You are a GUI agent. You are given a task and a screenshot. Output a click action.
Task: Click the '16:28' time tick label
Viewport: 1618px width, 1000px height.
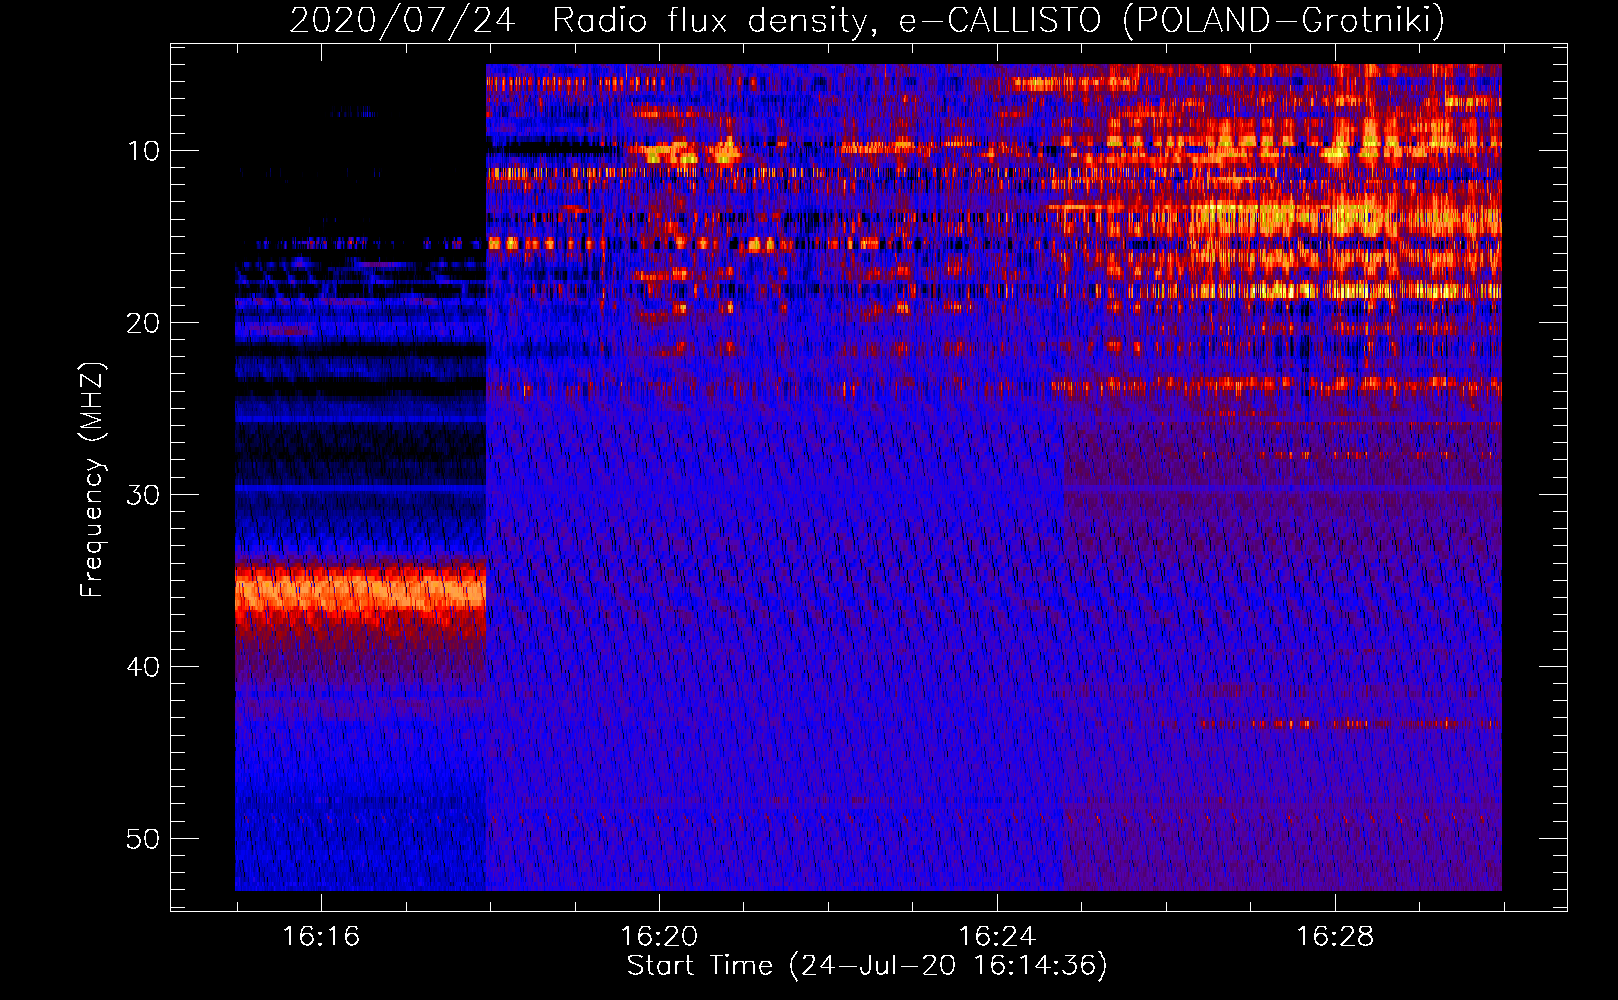[x=1335, y=937]
